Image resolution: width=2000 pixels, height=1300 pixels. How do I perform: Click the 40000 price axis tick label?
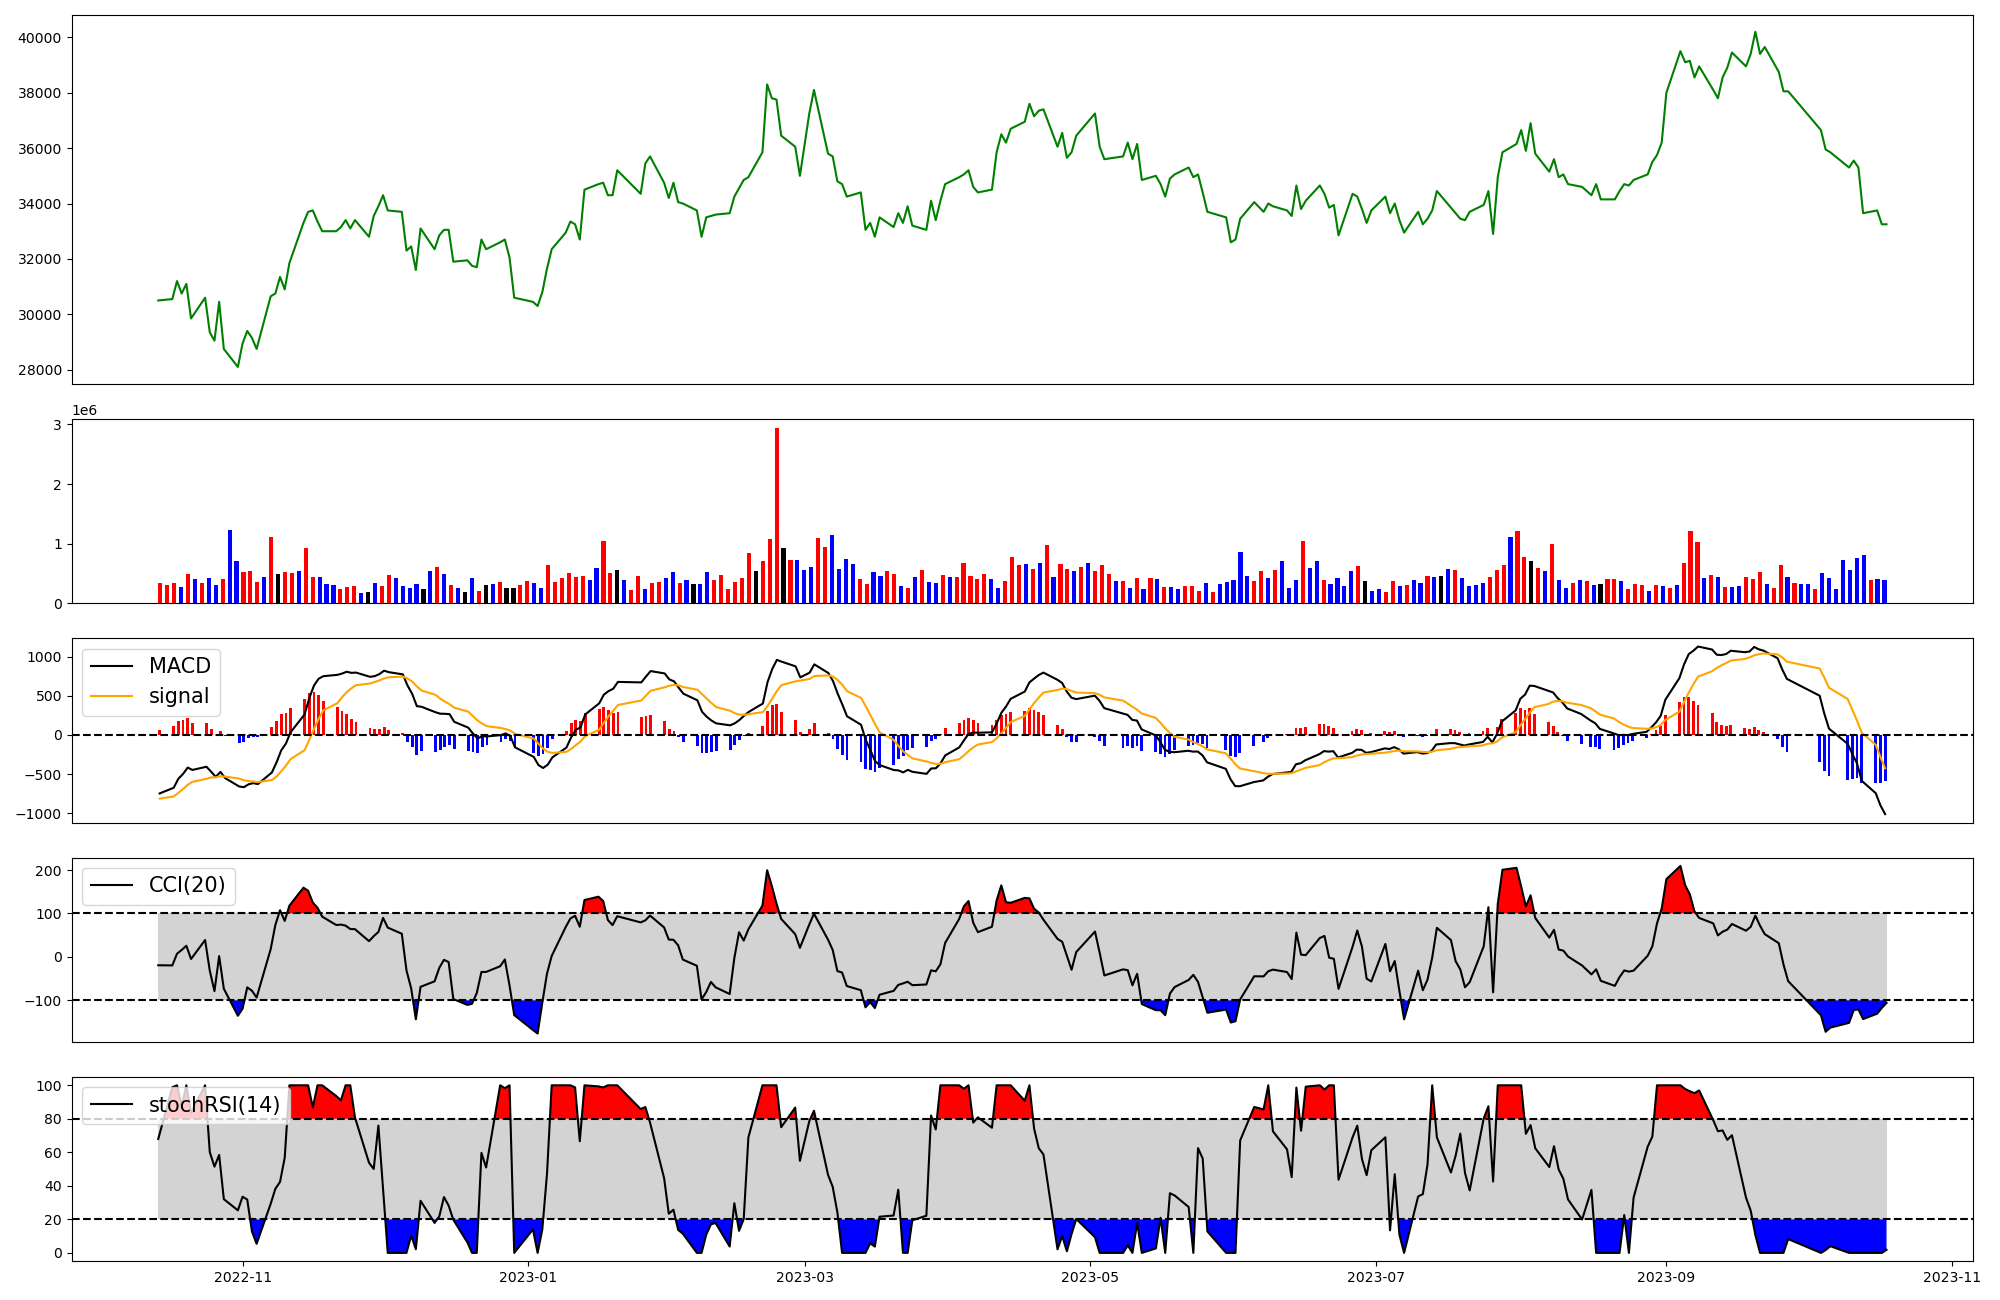(x=40, y=38)
